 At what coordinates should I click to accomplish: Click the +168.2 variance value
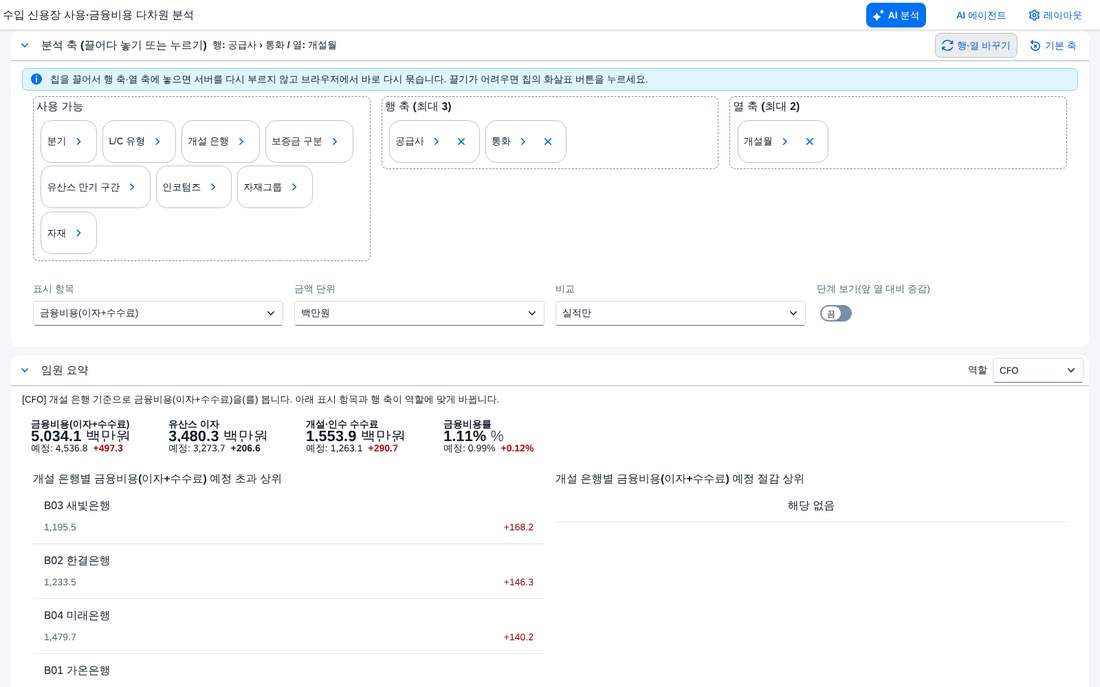pos(518,528)
